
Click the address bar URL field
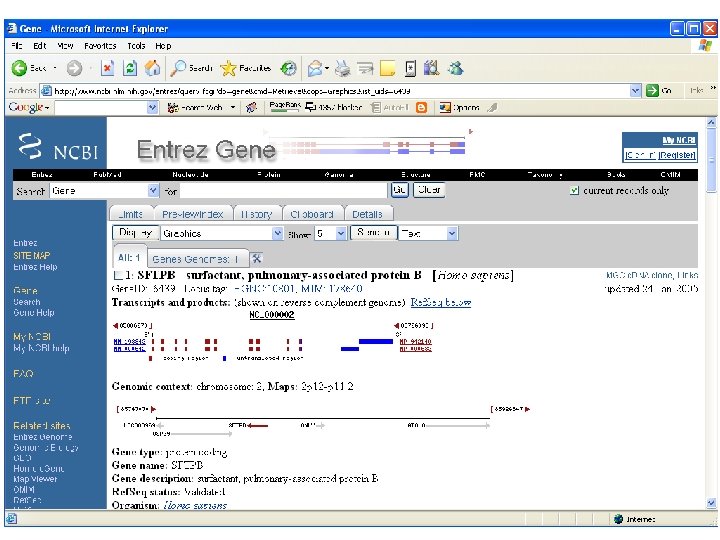coord(335,90)
